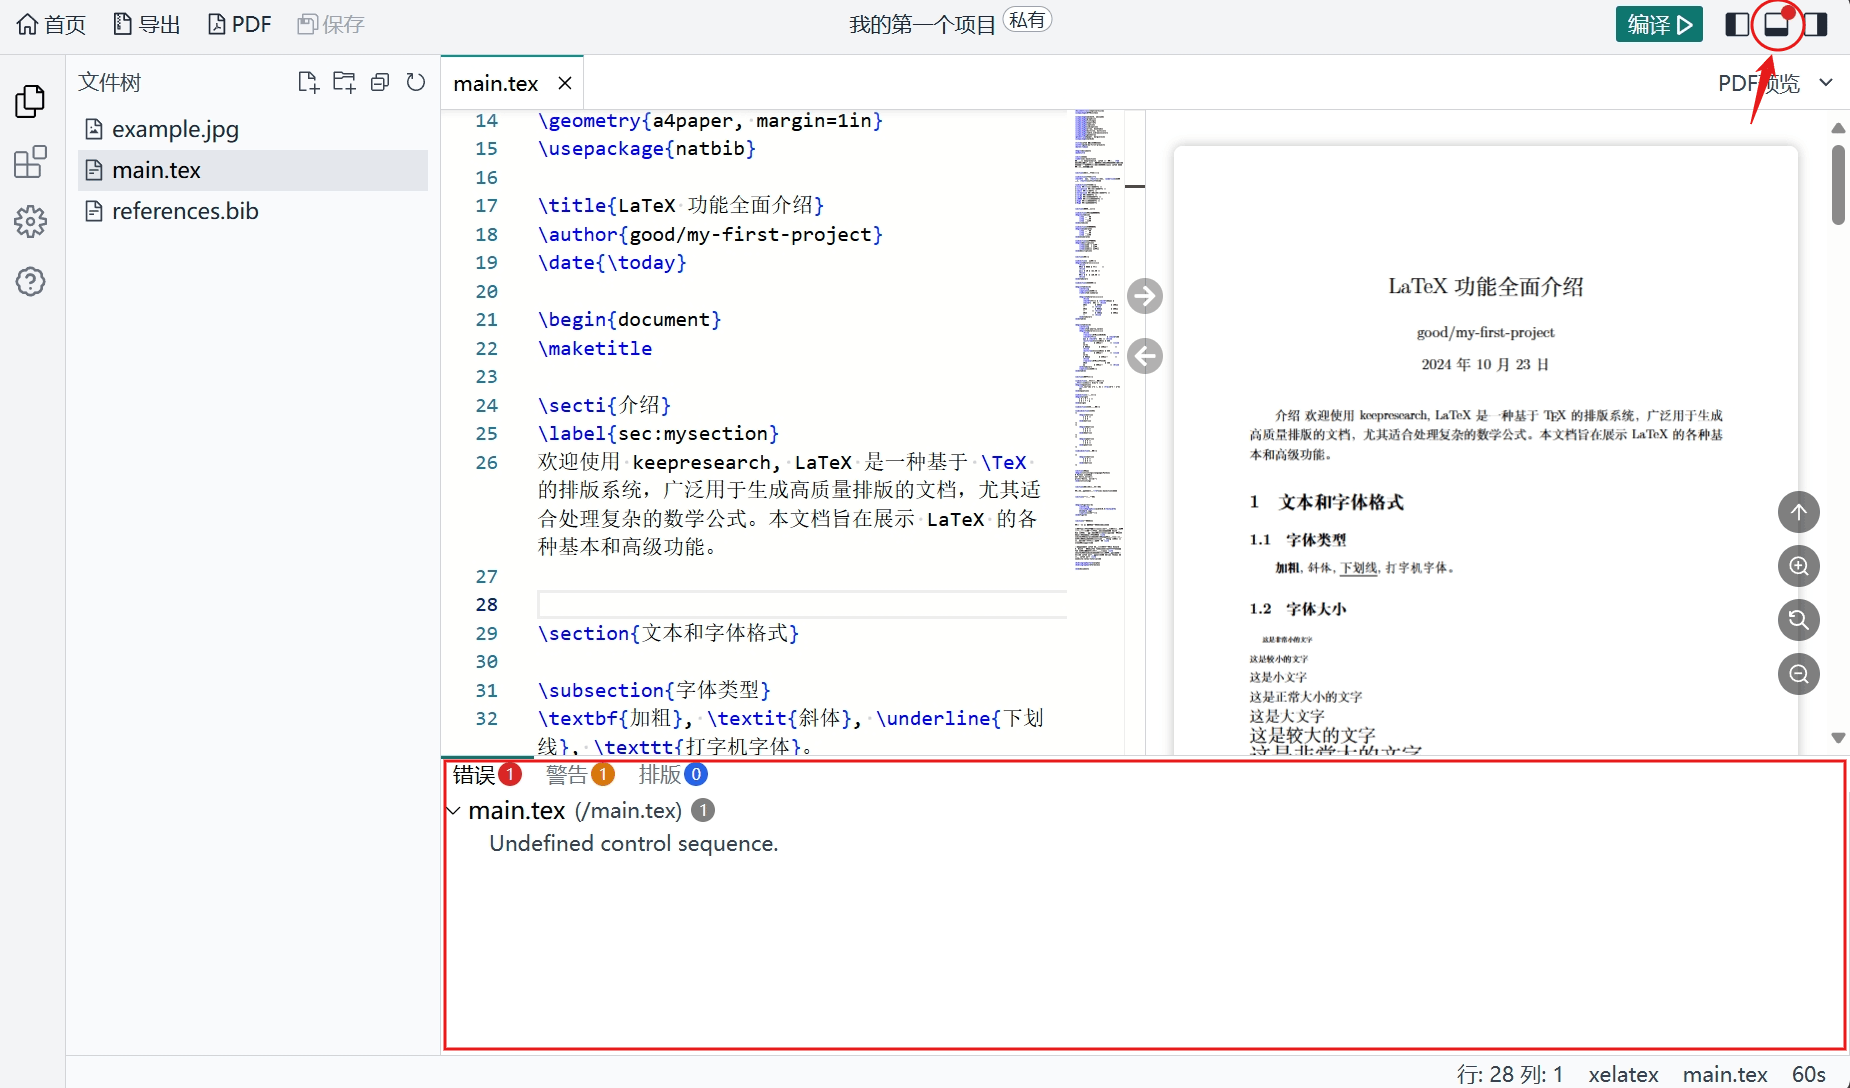The width and height of the screenshot is (1850, 1088).
Task: Click the 编译 compile button
Action: click(x=1659, y=23)
